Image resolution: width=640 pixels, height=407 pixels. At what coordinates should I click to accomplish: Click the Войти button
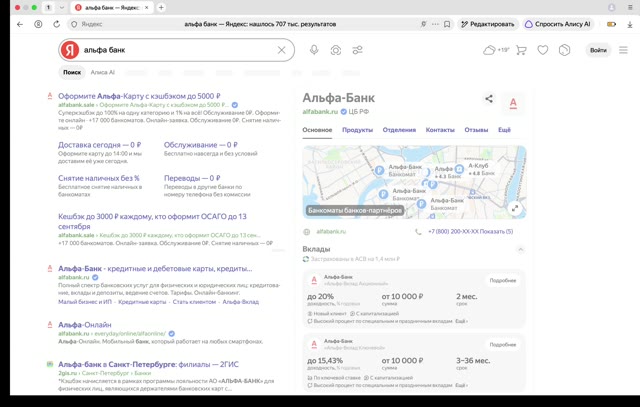(x=598, y=50)
